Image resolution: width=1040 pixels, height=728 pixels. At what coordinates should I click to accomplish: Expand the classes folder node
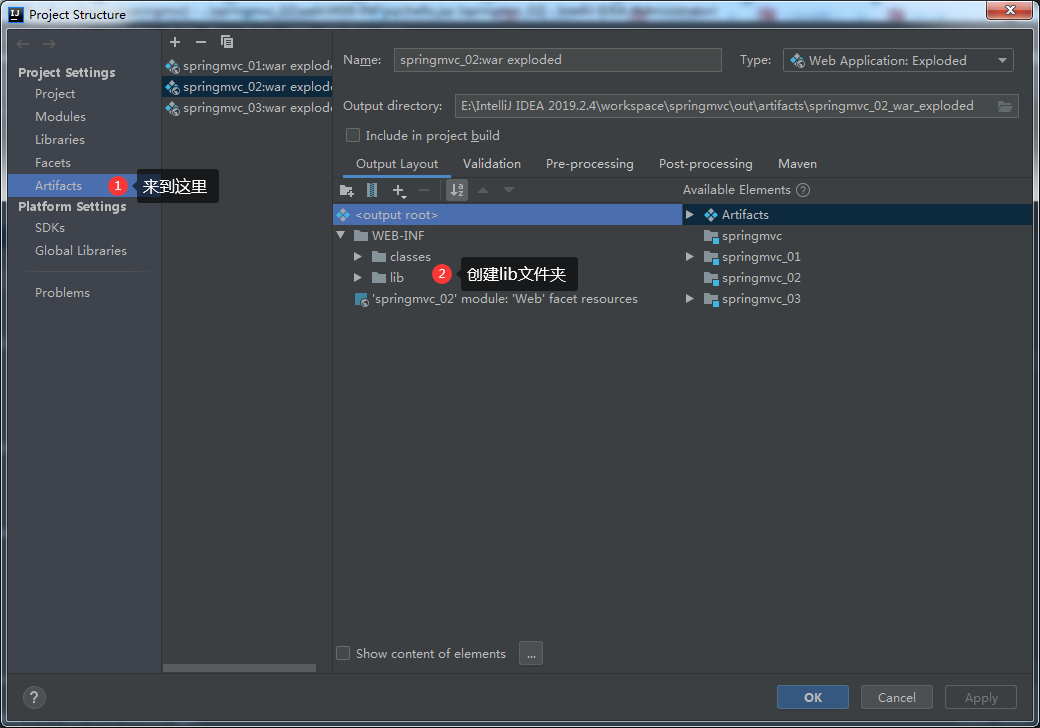pyautogui.click(x=358, y=257)
